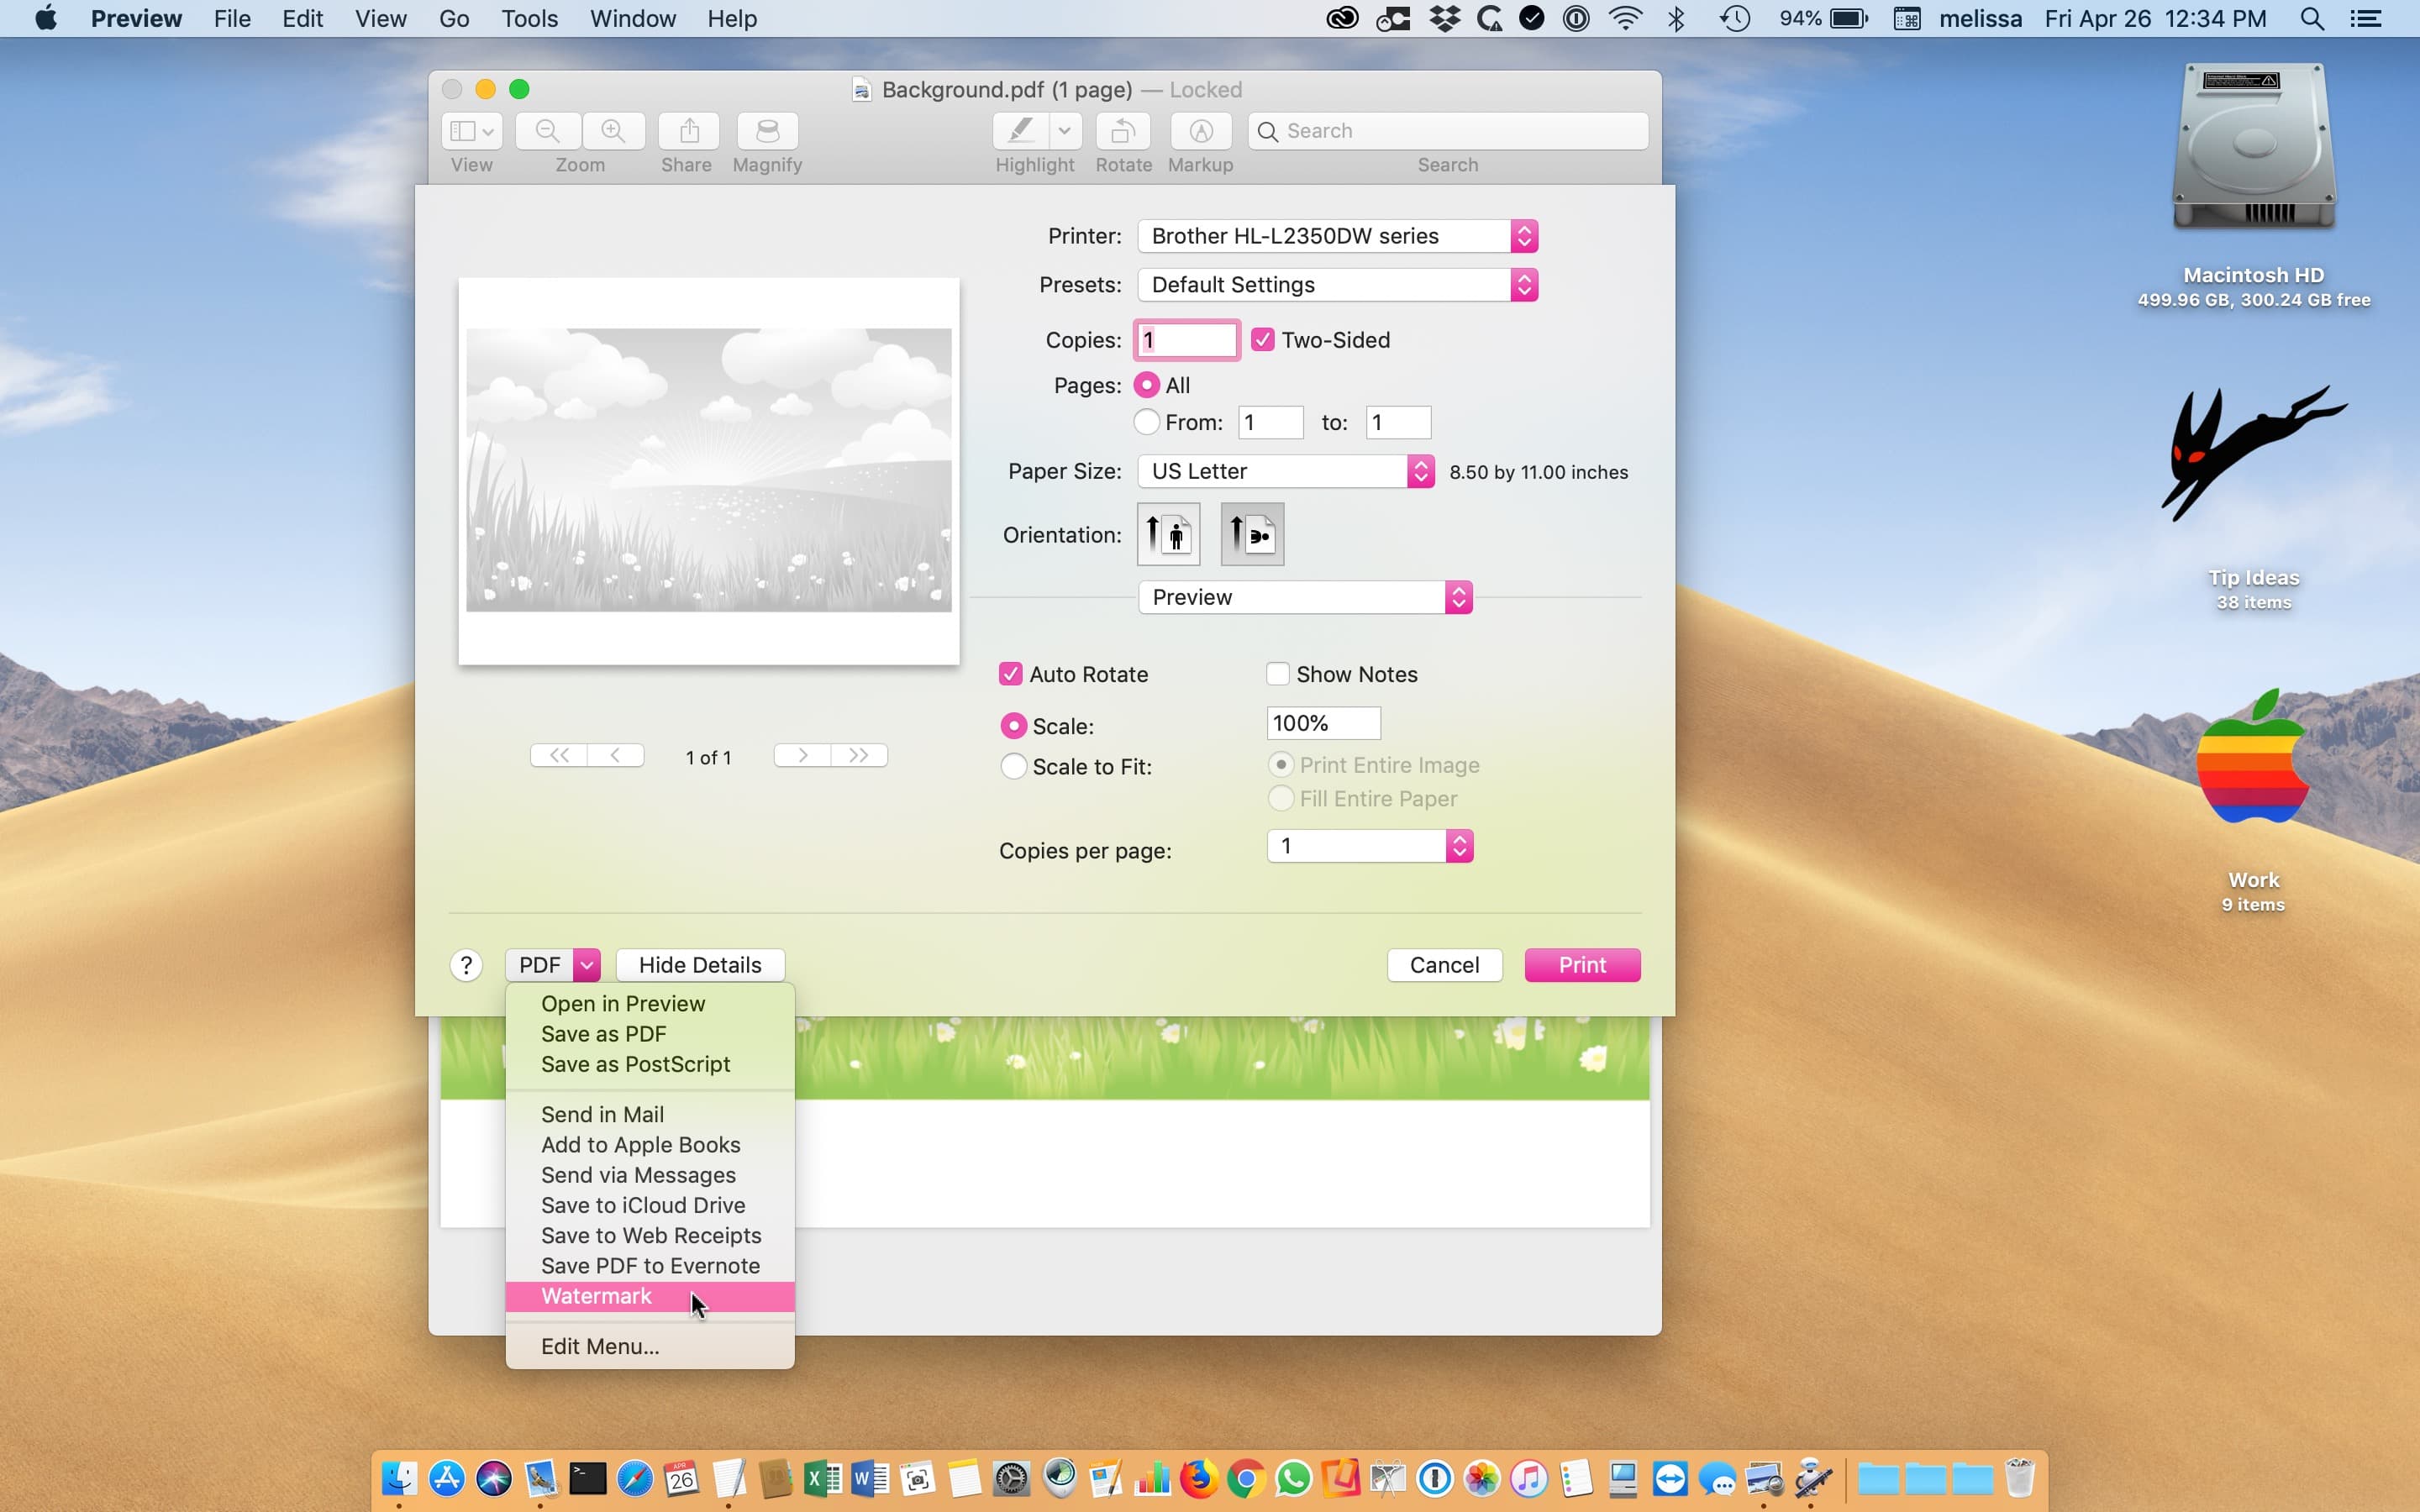This screenshot has width=2420, height=1512.
Task: Launch Firefox from the Dock
Action: tap(1199, 1479)
